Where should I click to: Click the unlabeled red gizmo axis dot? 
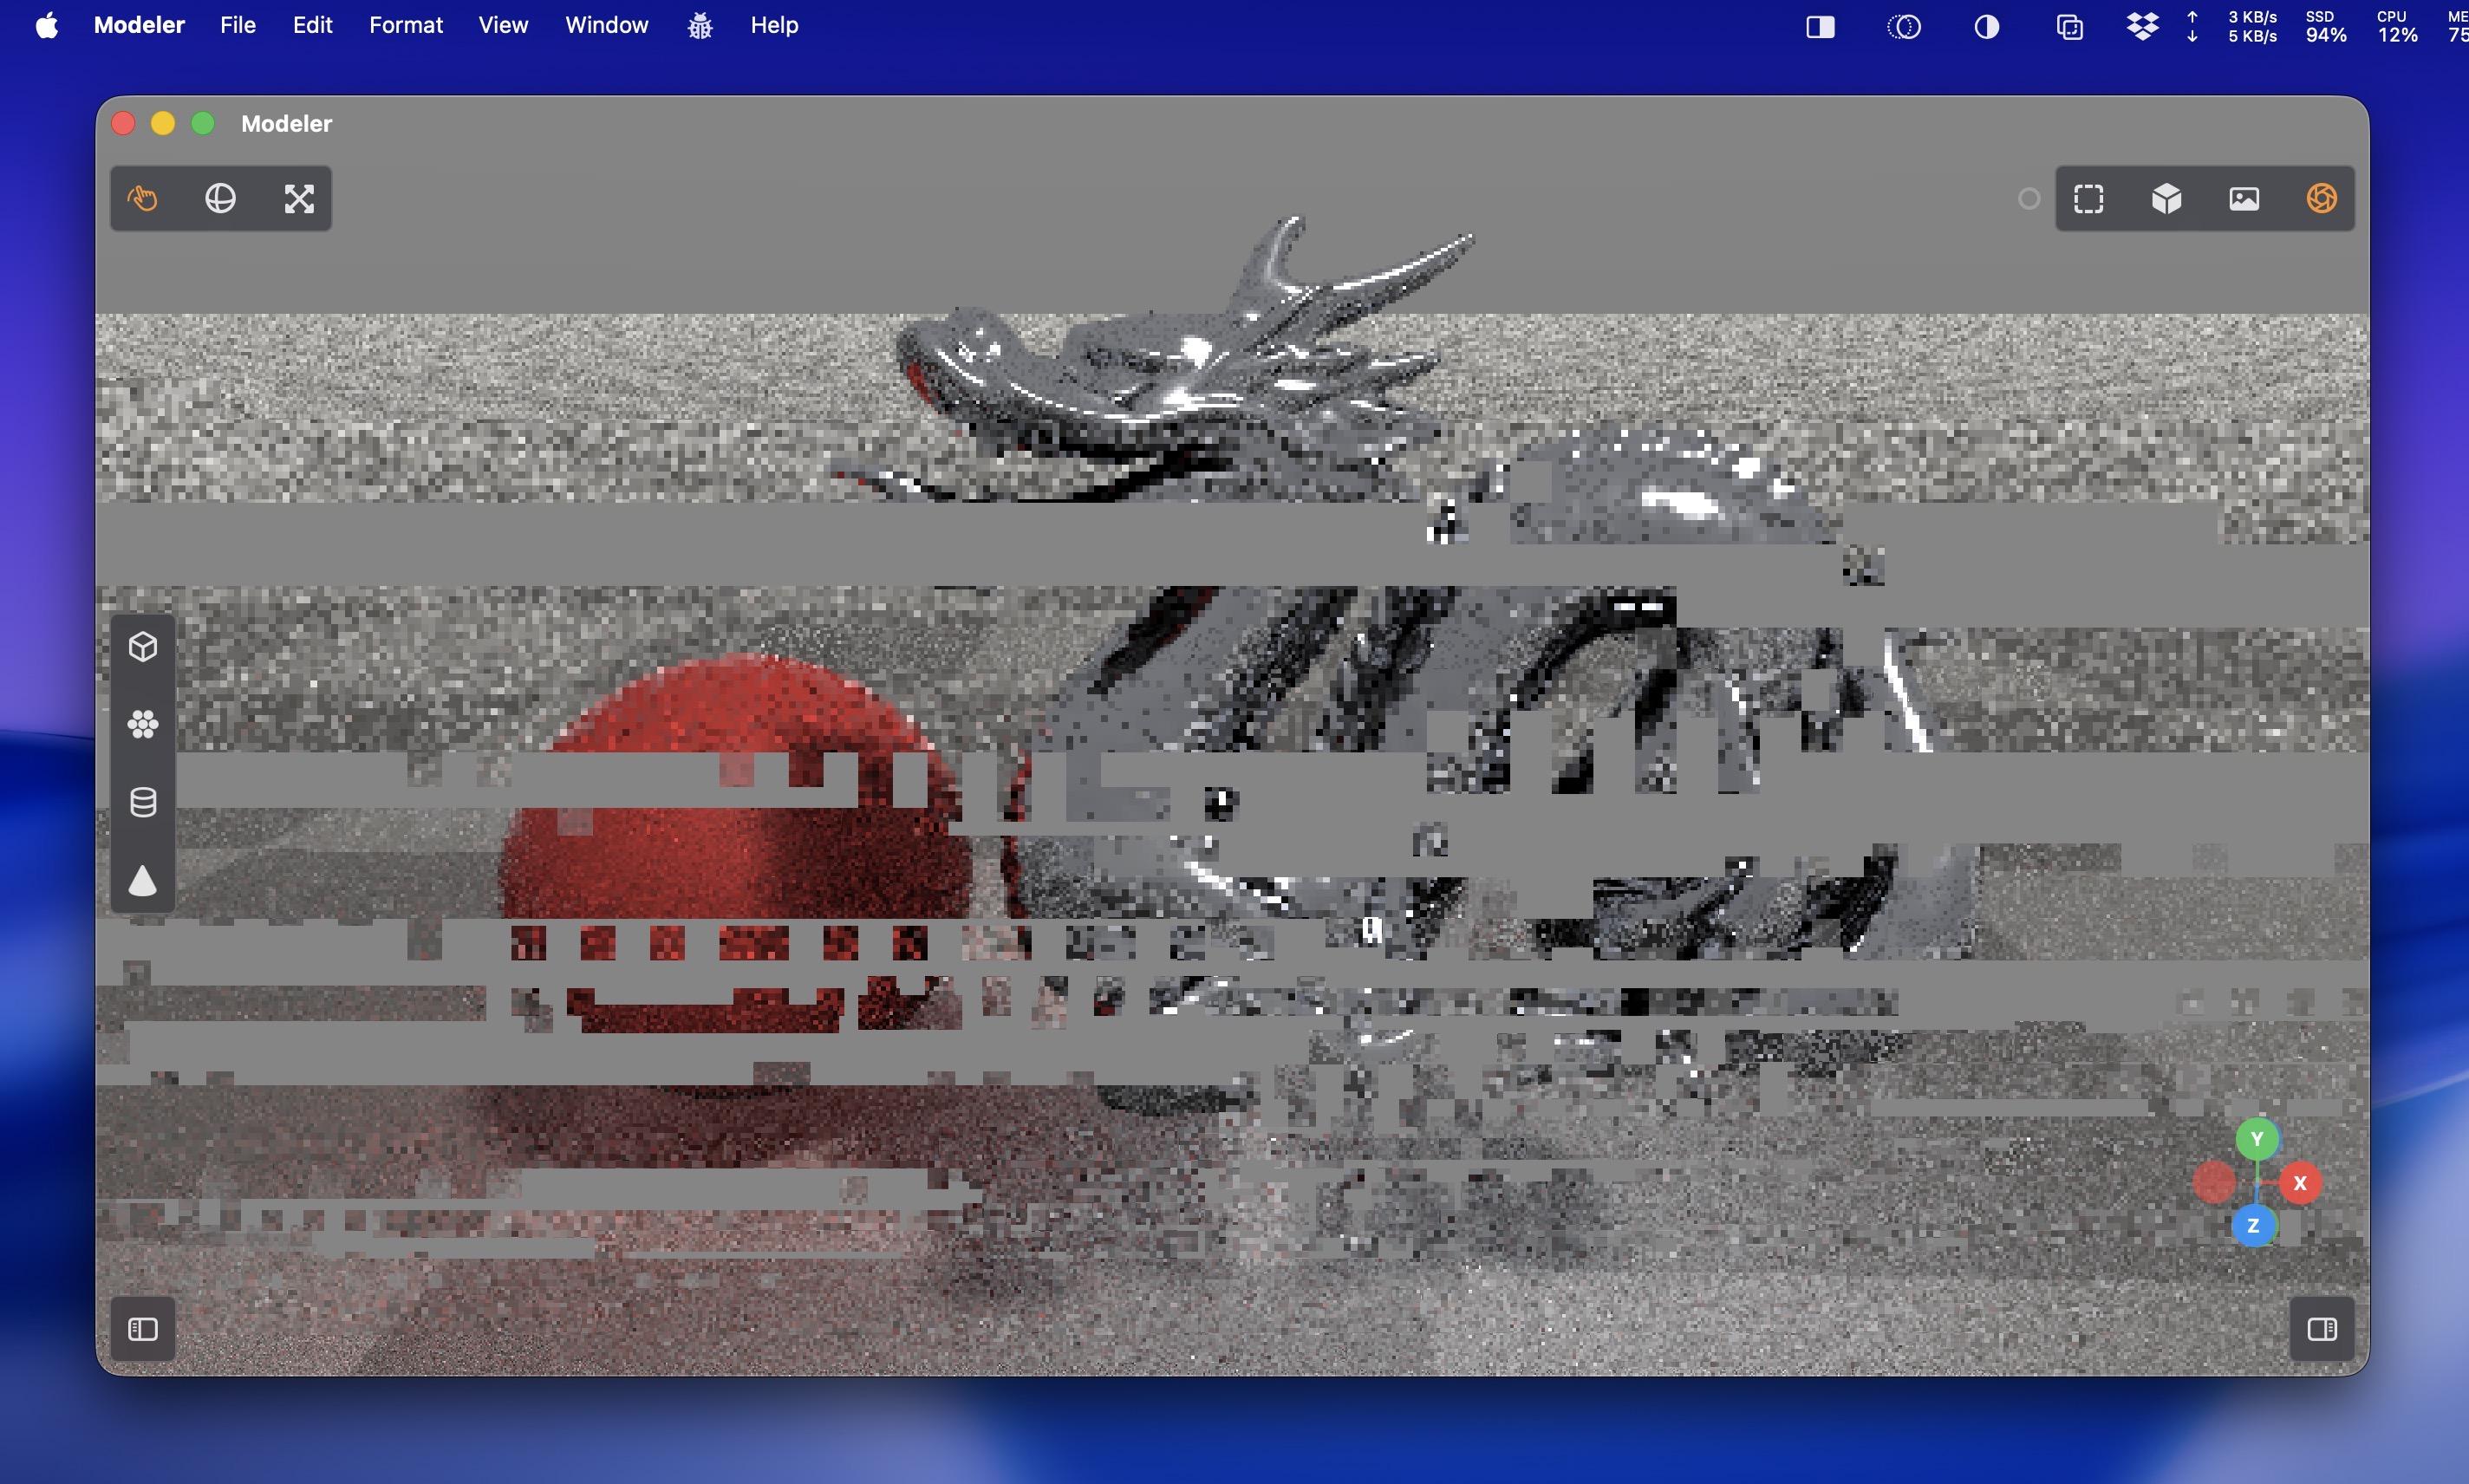tap(2214, 1182)
